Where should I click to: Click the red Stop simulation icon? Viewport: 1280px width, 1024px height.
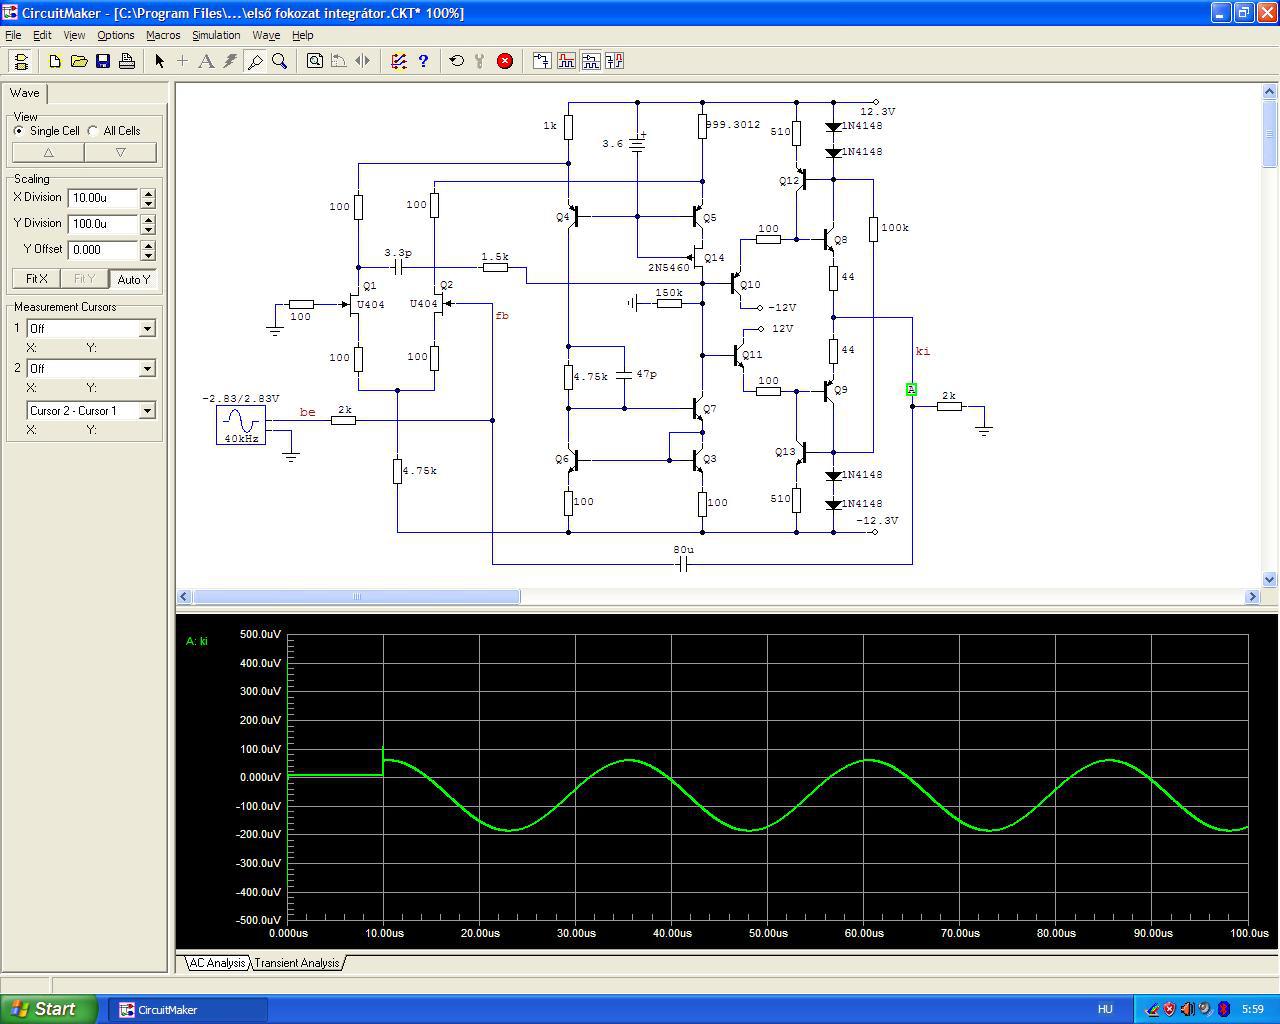click(x=505, y=61)
